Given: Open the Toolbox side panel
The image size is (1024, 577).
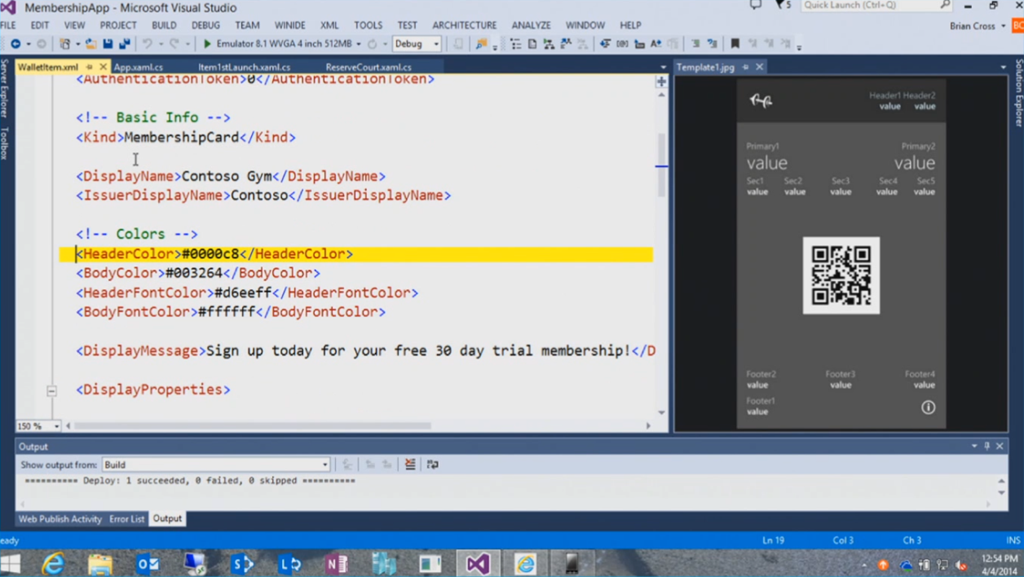Looking at the screenshot, I should pos(5,143).
